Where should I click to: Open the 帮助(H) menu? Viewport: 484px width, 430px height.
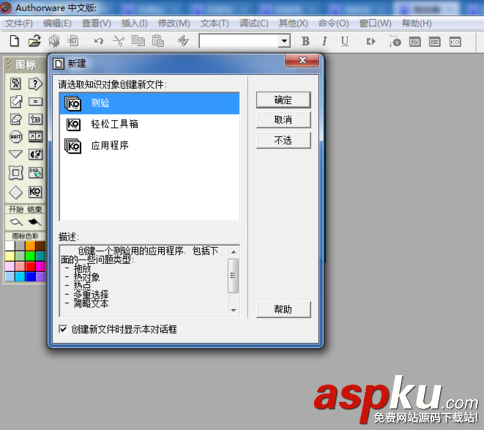[417, 23]
